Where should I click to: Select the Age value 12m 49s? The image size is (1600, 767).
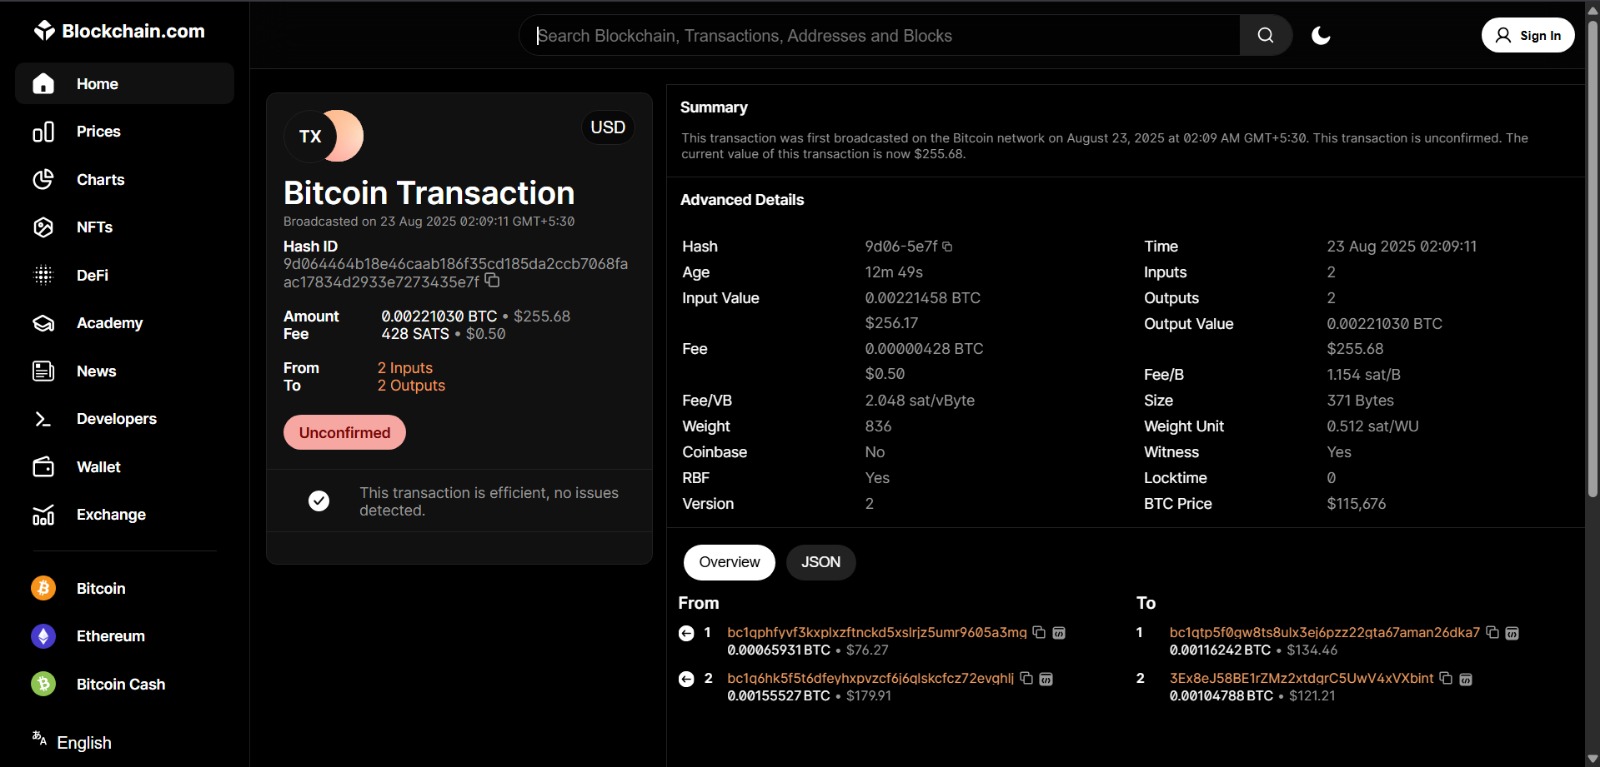(894, 272)
